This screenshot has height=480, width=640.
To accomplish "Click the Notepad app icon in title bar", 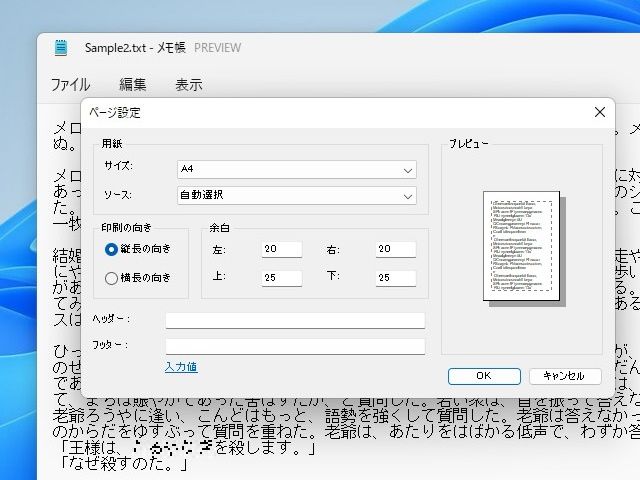I will point(61,48).
